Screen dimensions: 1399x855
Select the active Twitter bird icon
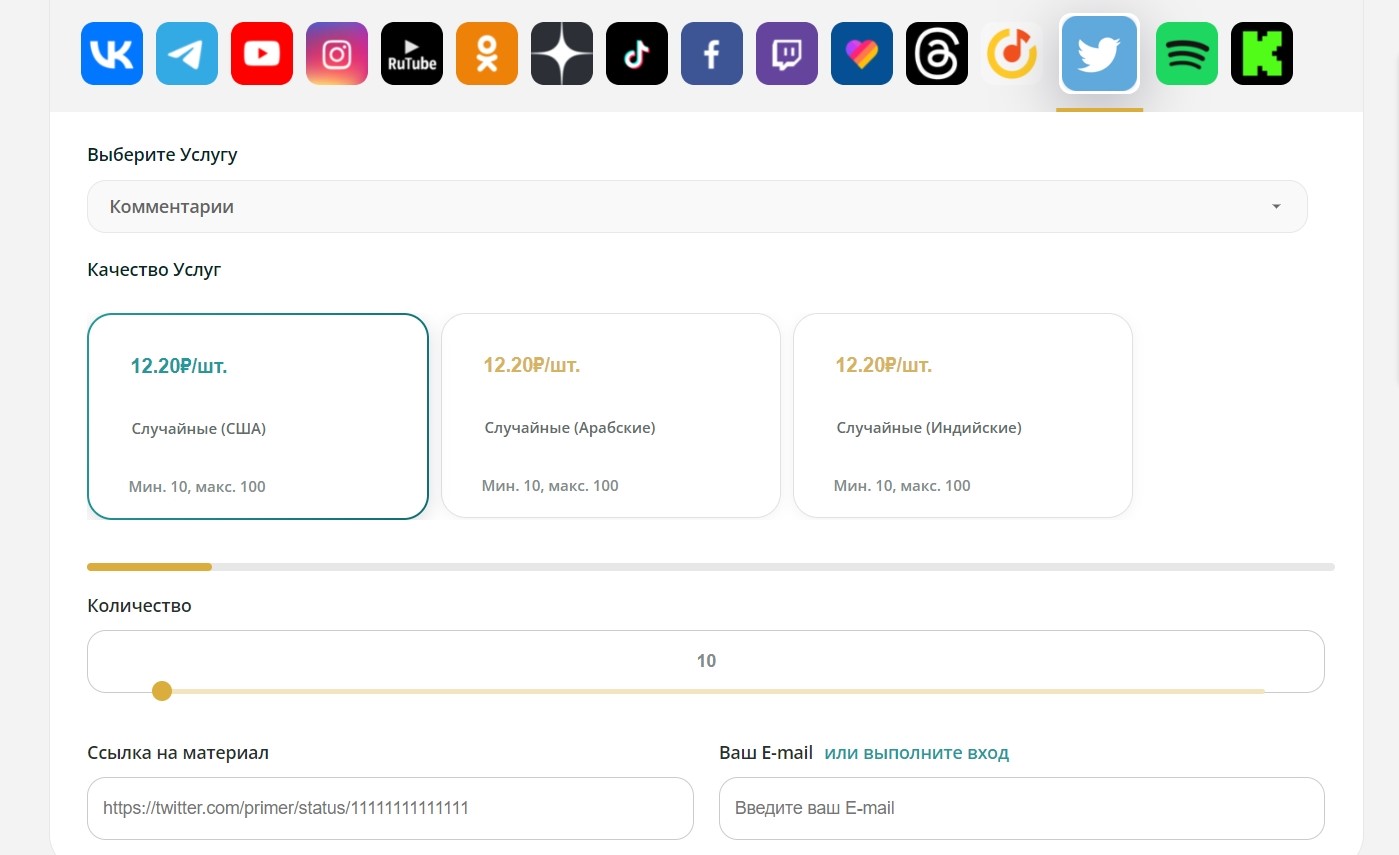point(1099,54)
